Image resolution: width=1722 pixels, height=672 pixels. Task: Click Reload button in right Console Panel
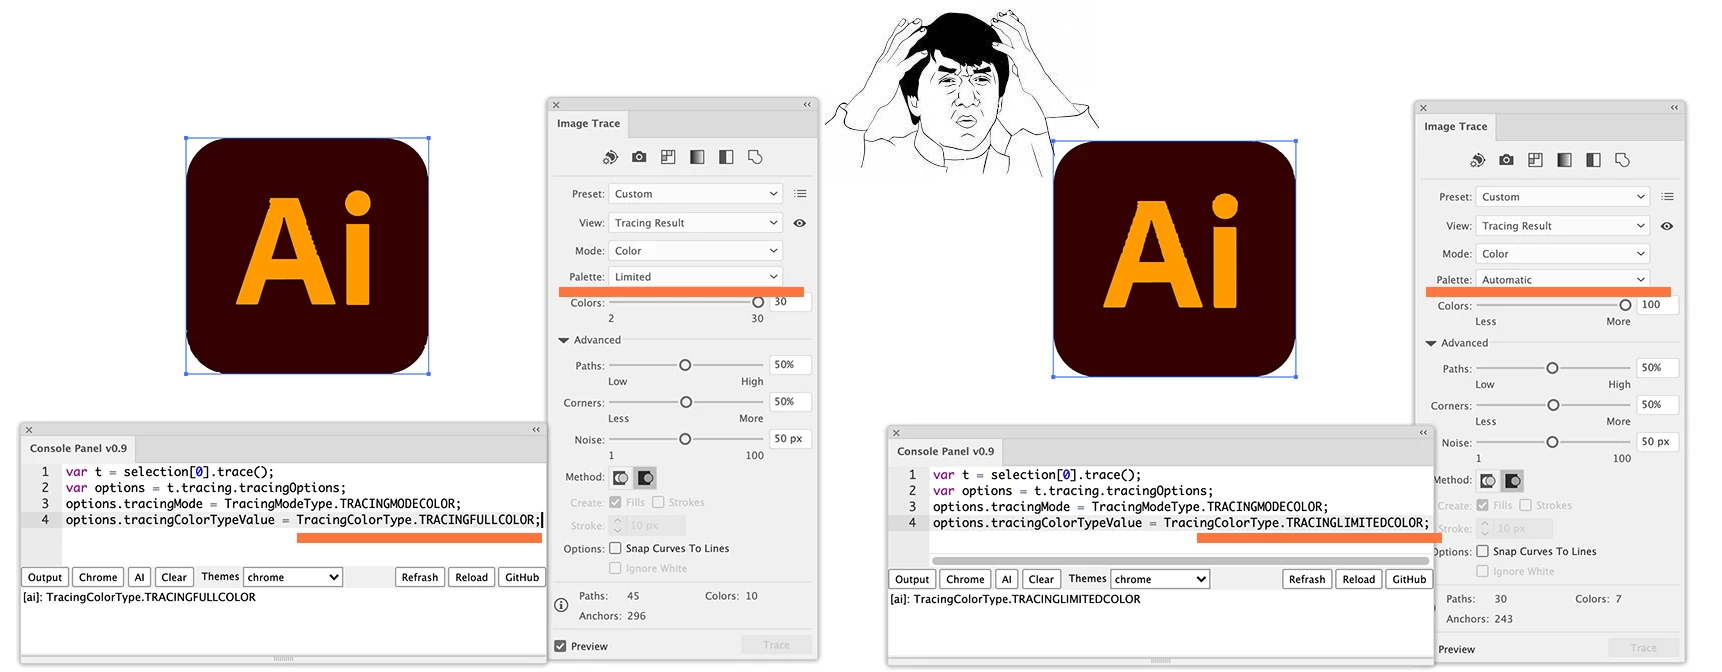(1359, 579)
